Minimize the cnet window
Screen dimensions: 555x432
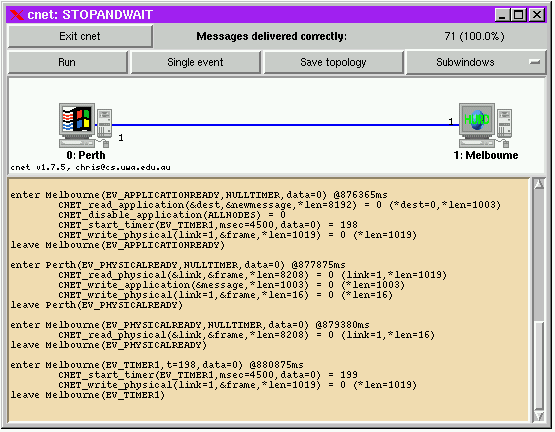(x=502, y=15)
